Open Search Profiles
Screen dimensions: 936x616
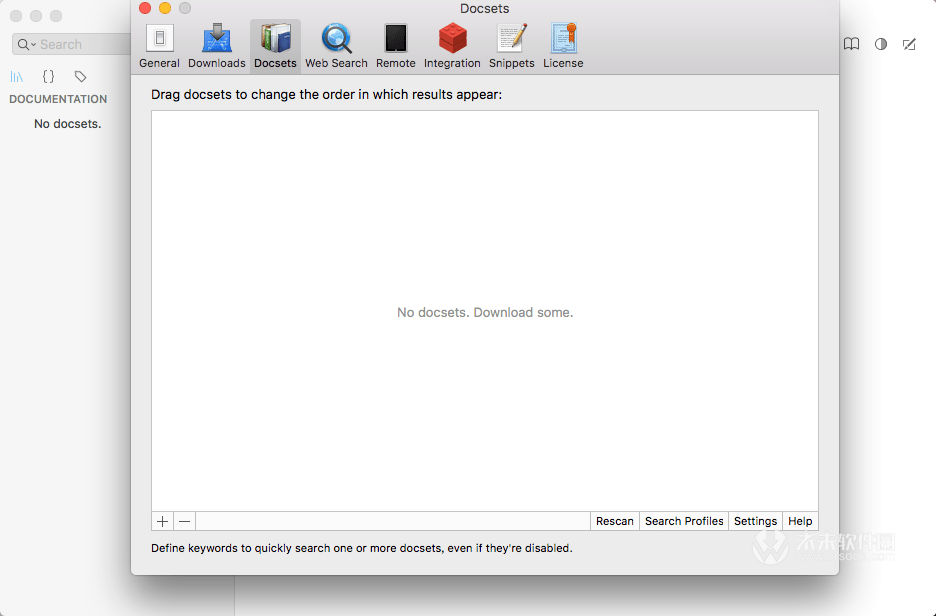pyautogui.click(x=683, y=520)
